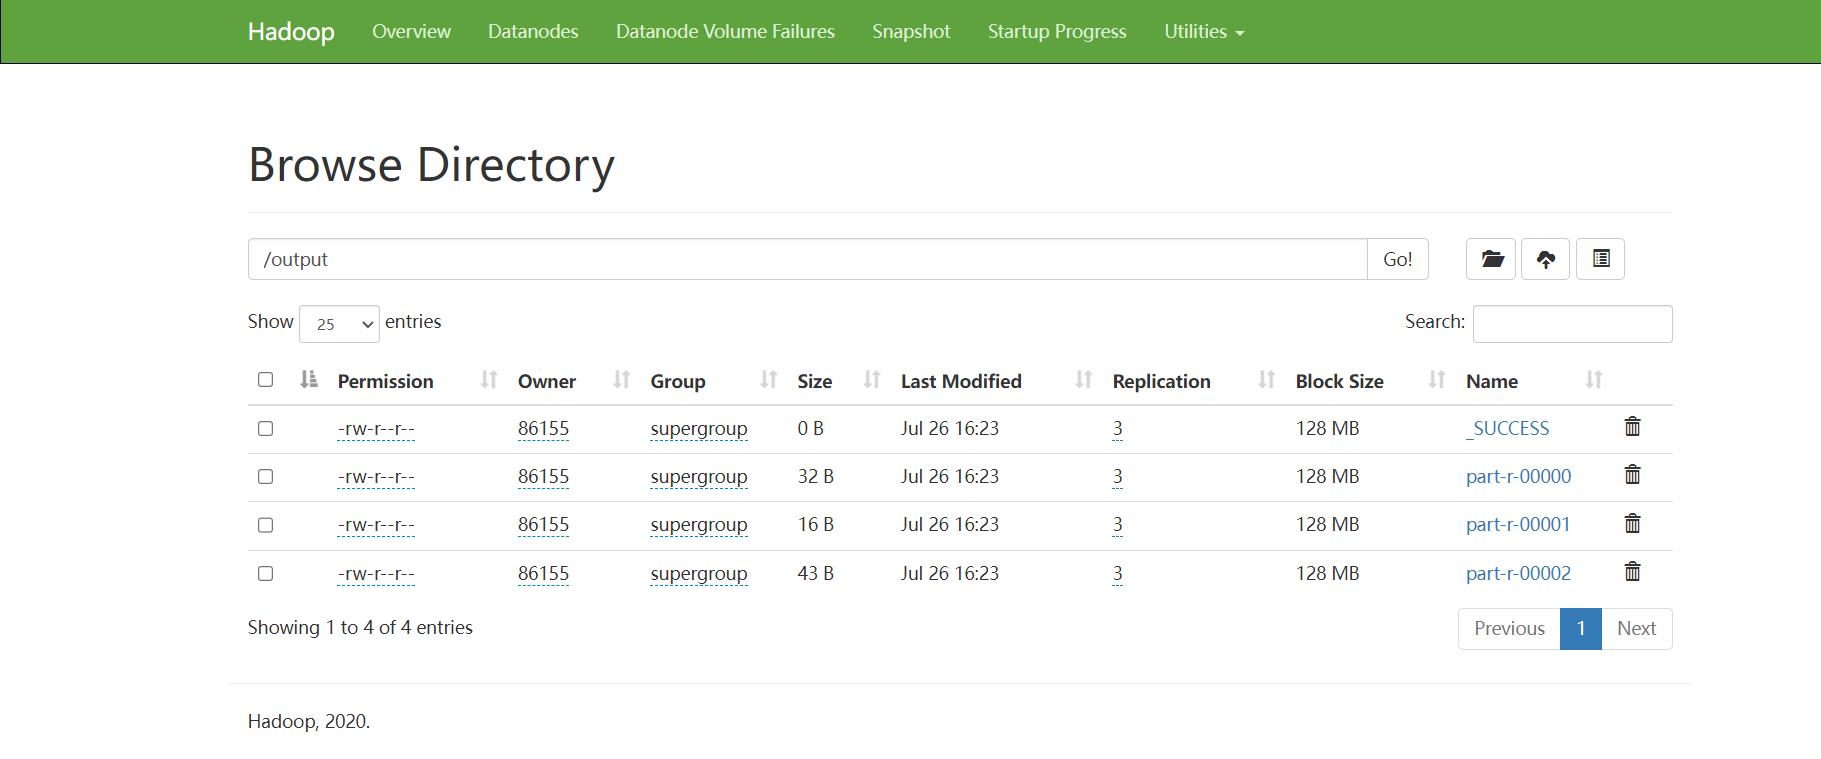The height and width of the screenshot is (759, 1821).
Task: View the Startup Progress page
Action: (1057, 32)
